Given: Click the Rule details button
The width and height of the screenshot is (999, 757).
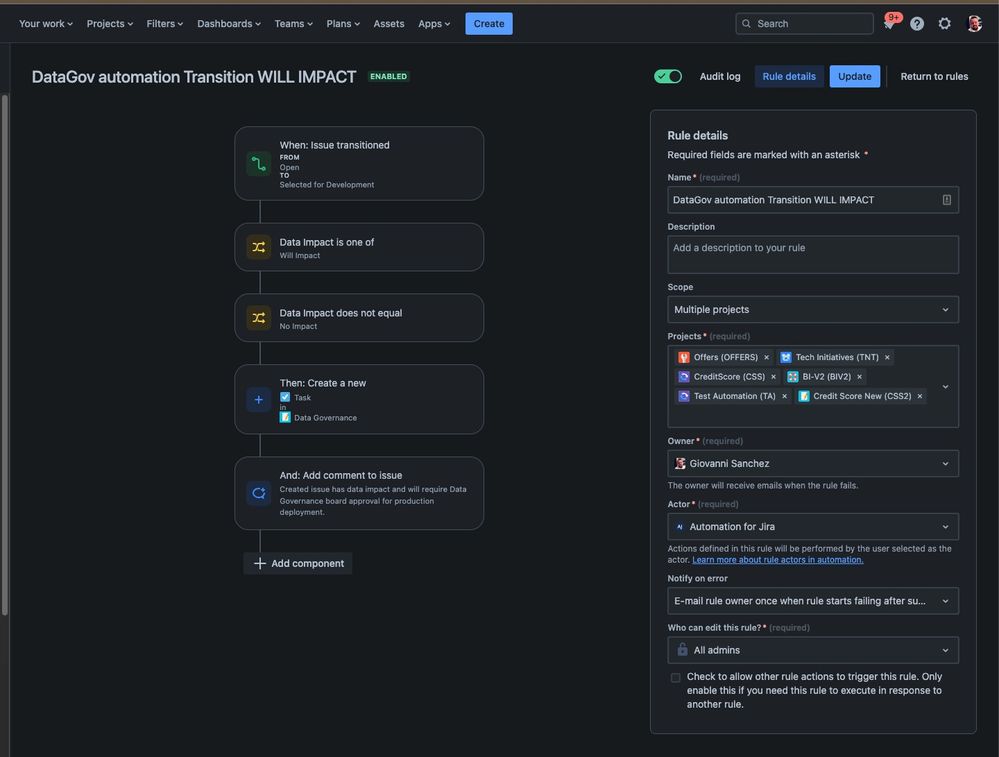Looking at the screenshot, I should [789, 76].
